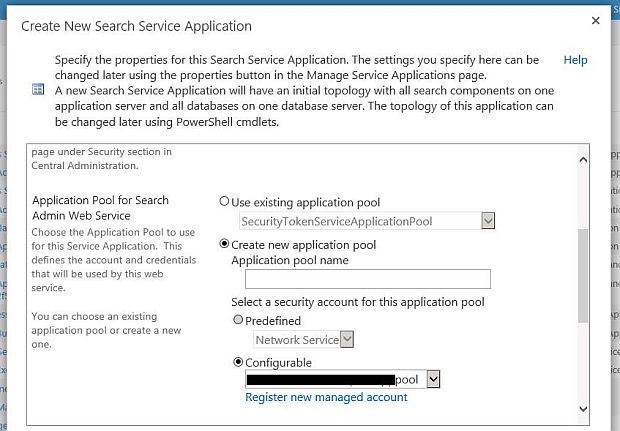Click the Application pool name text box
The image size is (620, 431).
click(360, 279)
